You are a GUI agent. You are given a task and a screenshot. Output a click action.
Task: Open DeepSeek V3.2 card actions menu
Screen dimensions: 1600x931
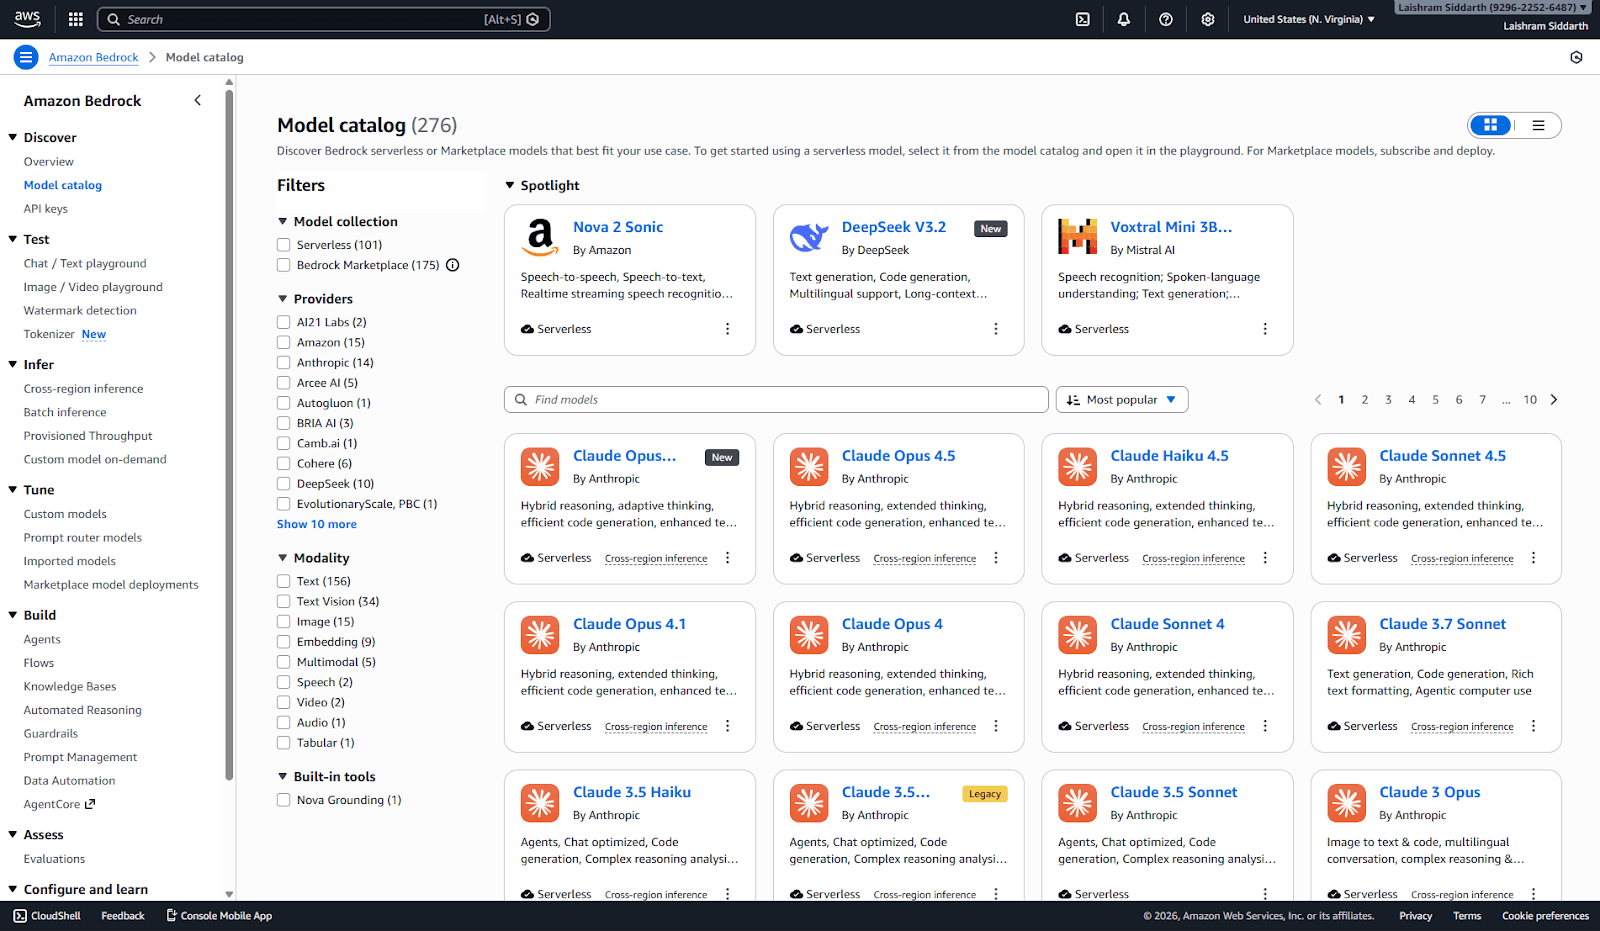[x=995, y=329]
